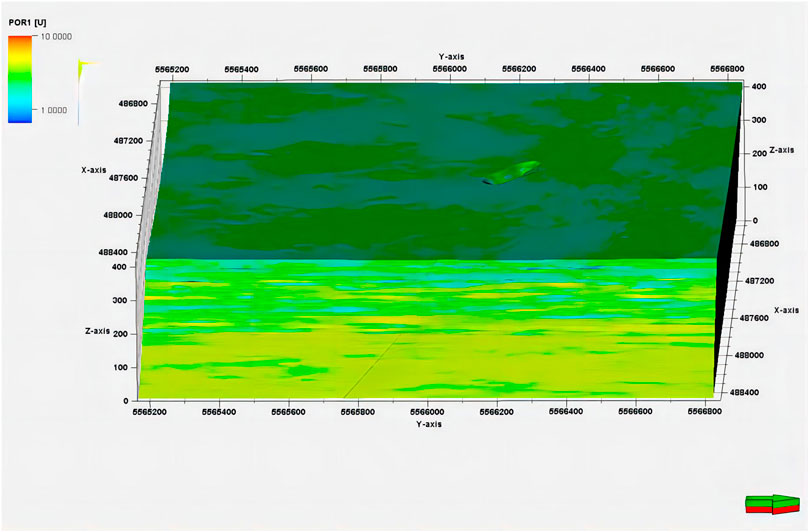Click the diagonal fault line on front section
Image resolution: width=809 pixels, height=532 pixels.
click(x=373, y=365)
